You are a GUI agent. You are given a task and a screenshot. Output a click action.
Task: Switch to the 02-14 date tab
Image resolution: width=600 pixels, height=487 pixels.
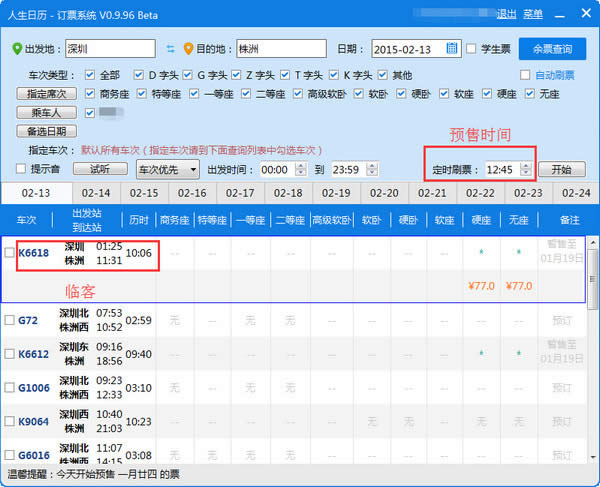click(x=96, y=193)
